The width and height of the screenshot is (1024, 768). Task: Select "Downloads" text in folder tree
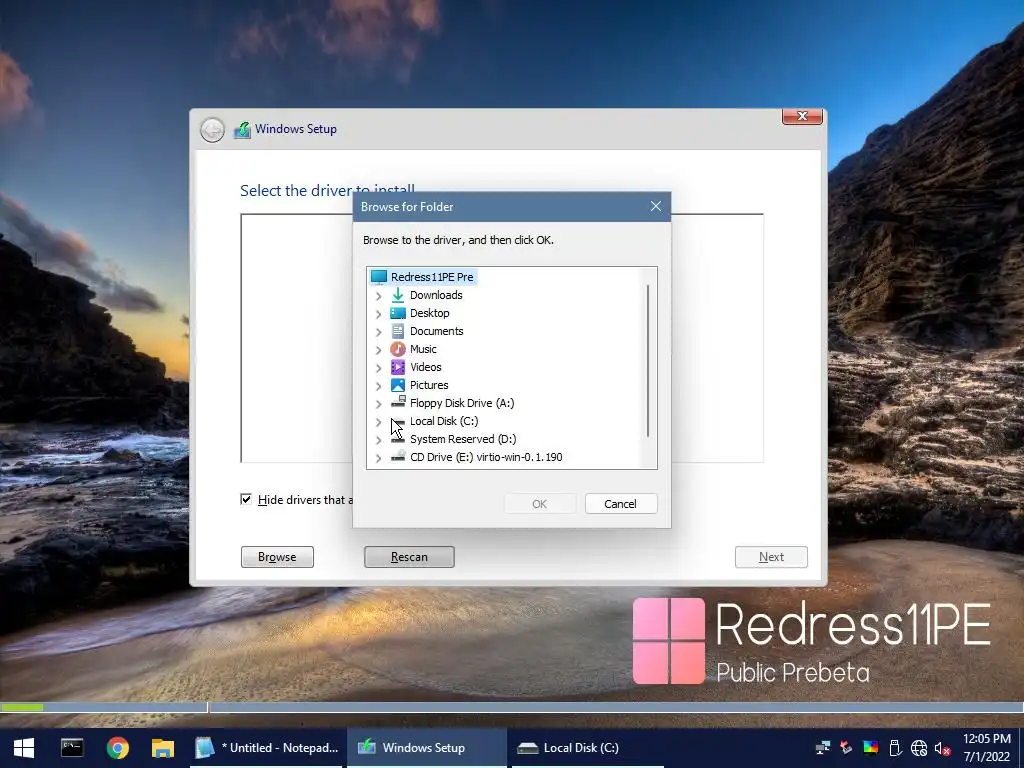436,295
